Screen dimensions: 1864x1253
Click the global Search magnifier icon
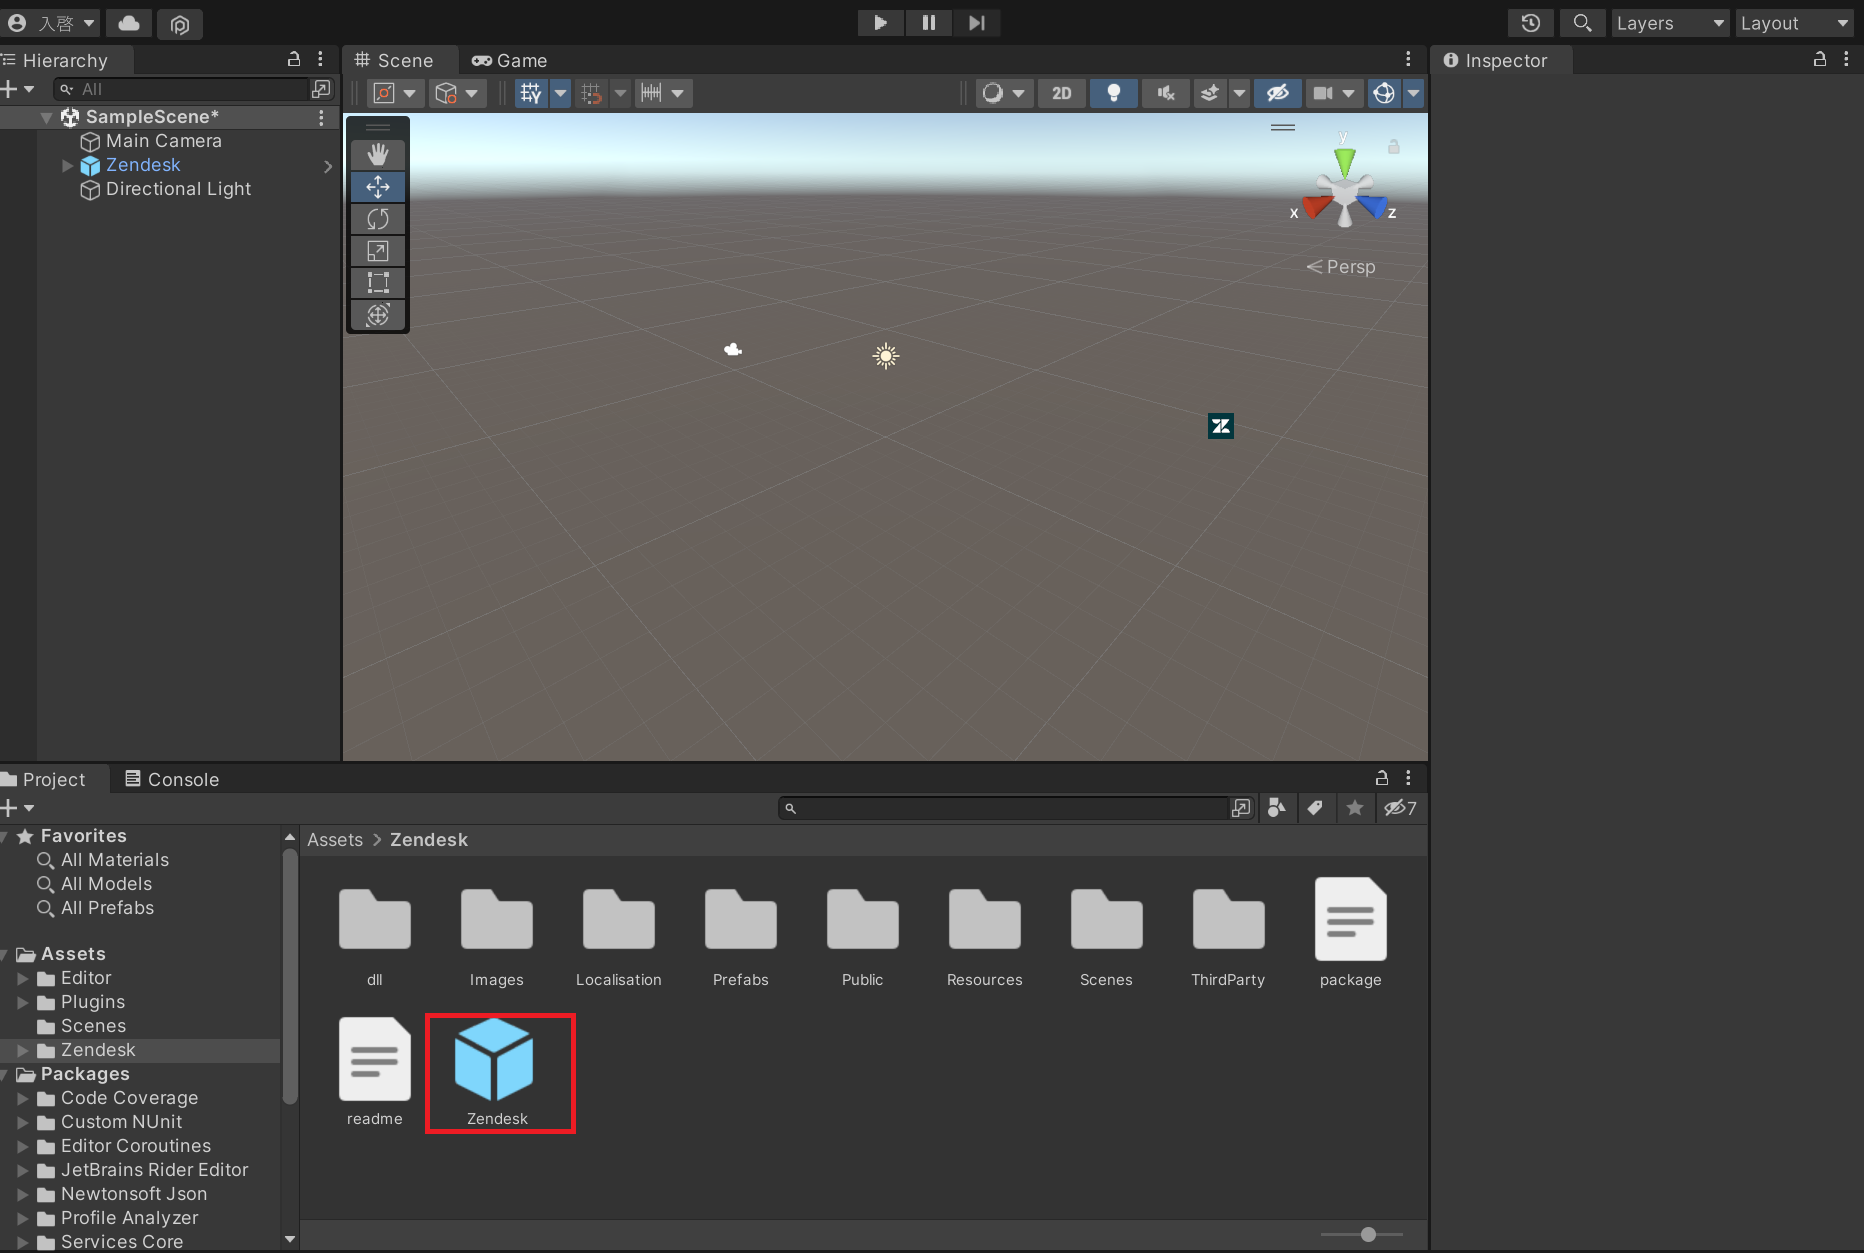click(1582, 23)
